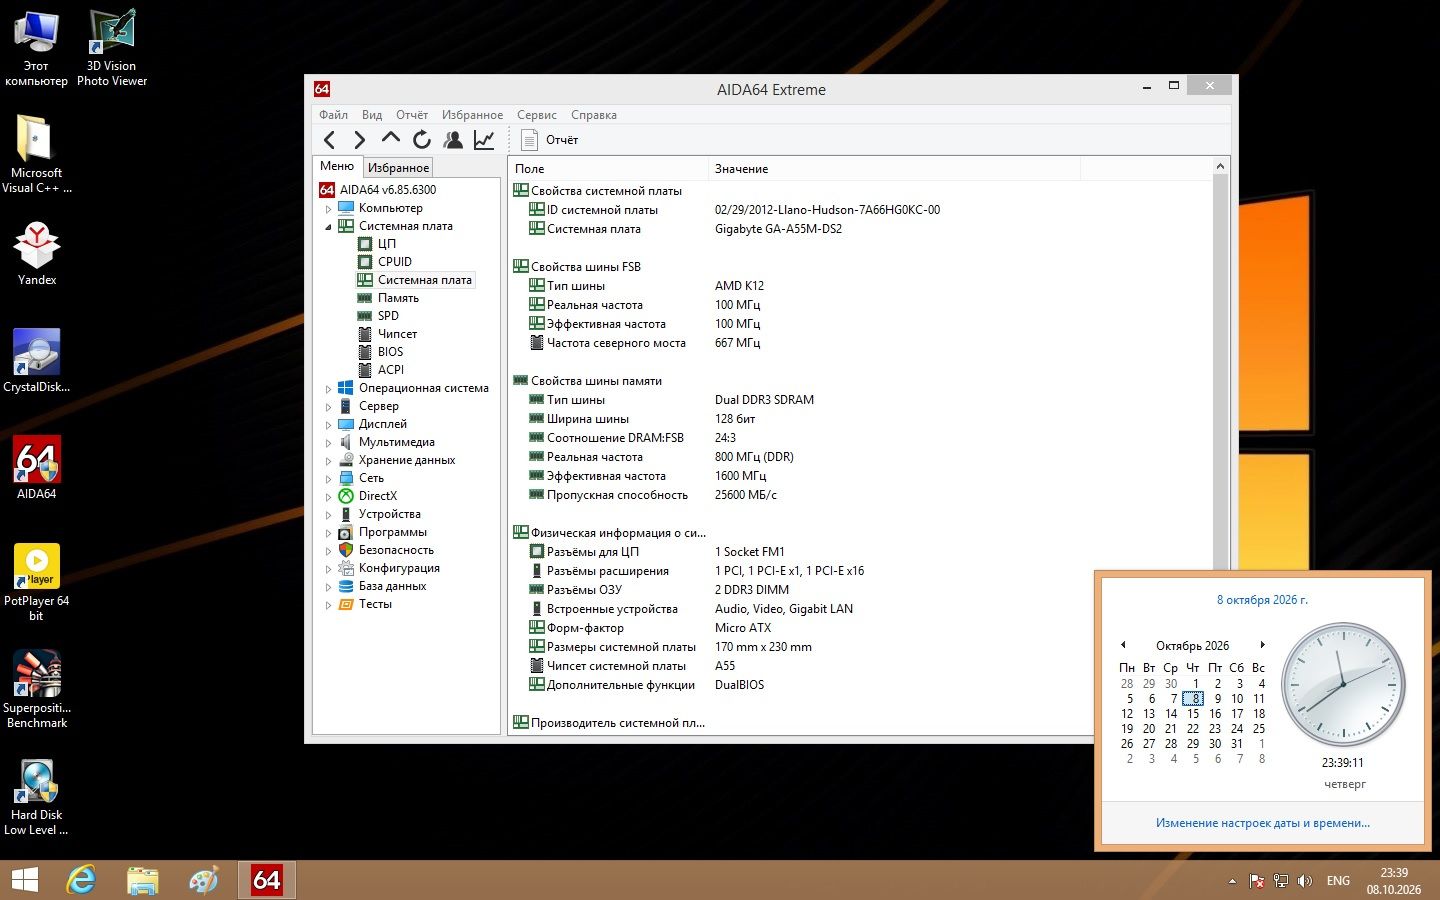Click the Forward navigation arrow in toolbar
Viewport: 1440px width, 900px height.
tap(360, 140)
